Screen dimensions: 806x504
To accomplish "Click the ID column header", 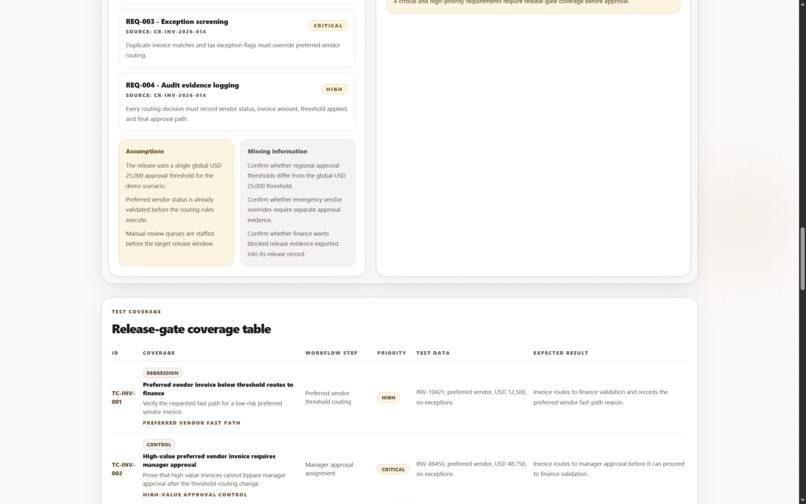I will coord(115,353).
